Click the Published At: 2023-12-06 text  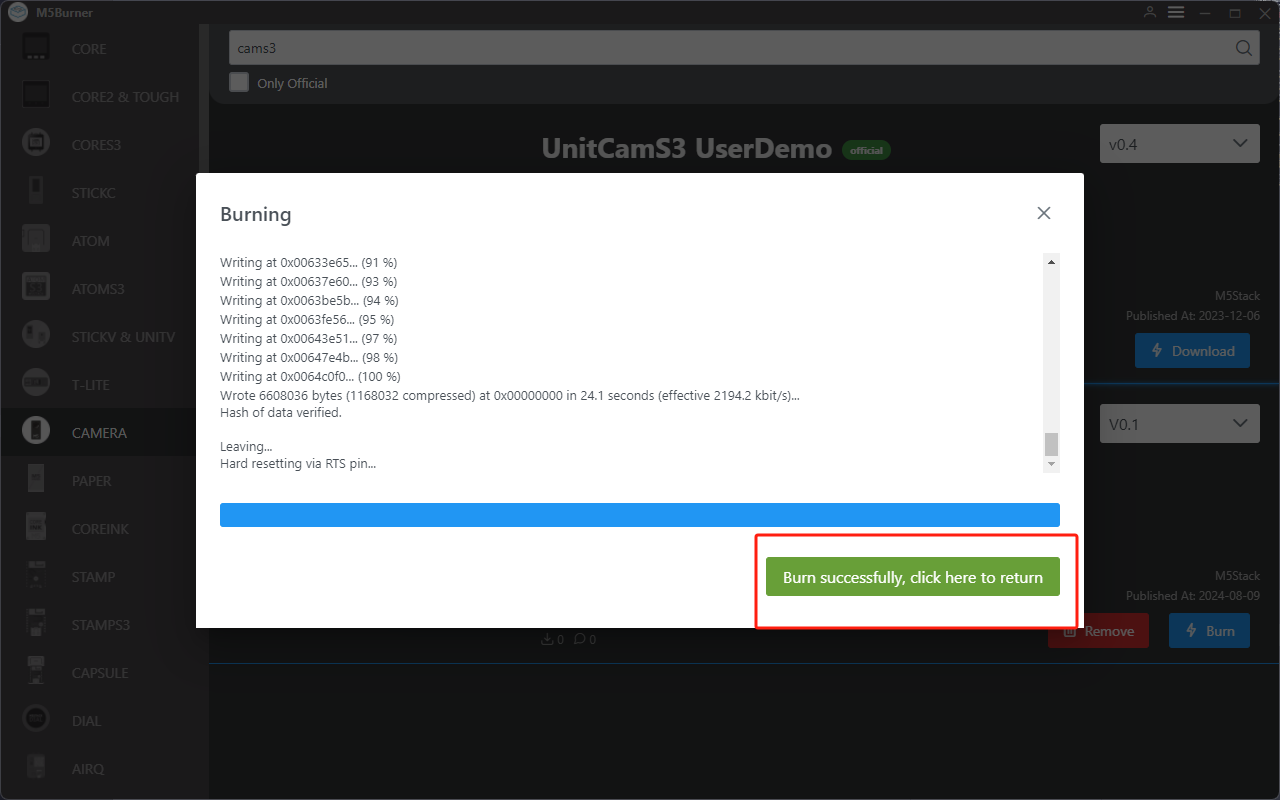pos(1193,316)
